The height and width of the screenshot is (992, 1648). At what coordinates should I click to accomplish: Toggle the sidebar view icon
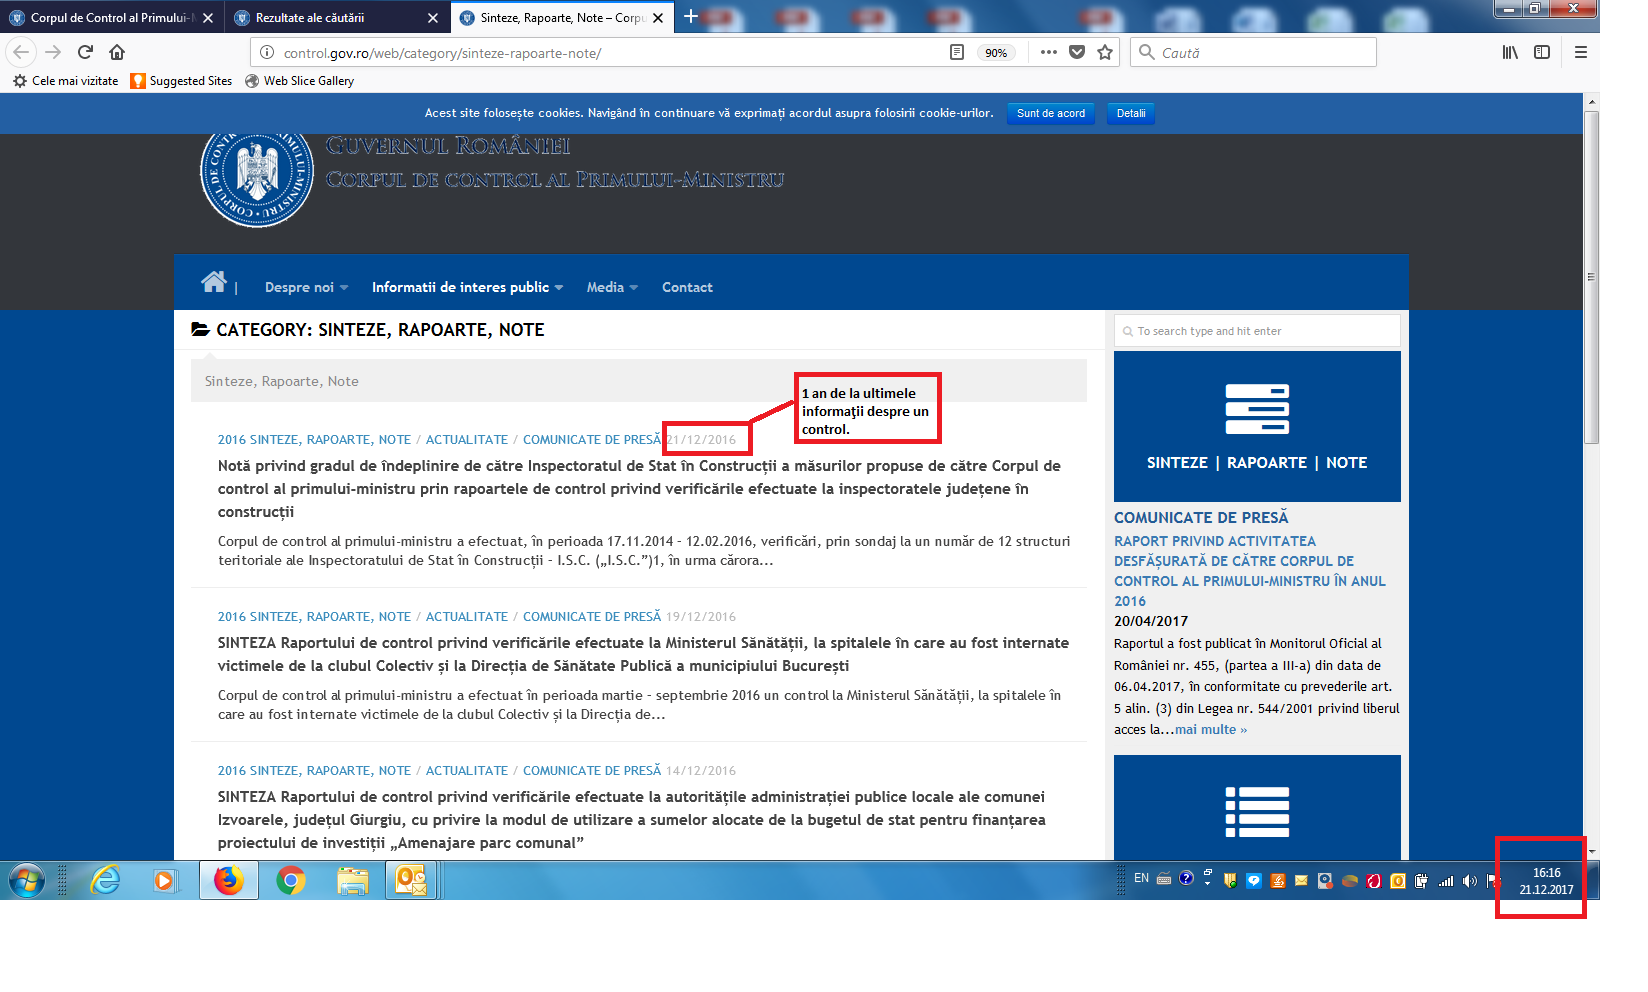tap(1542, 52)
